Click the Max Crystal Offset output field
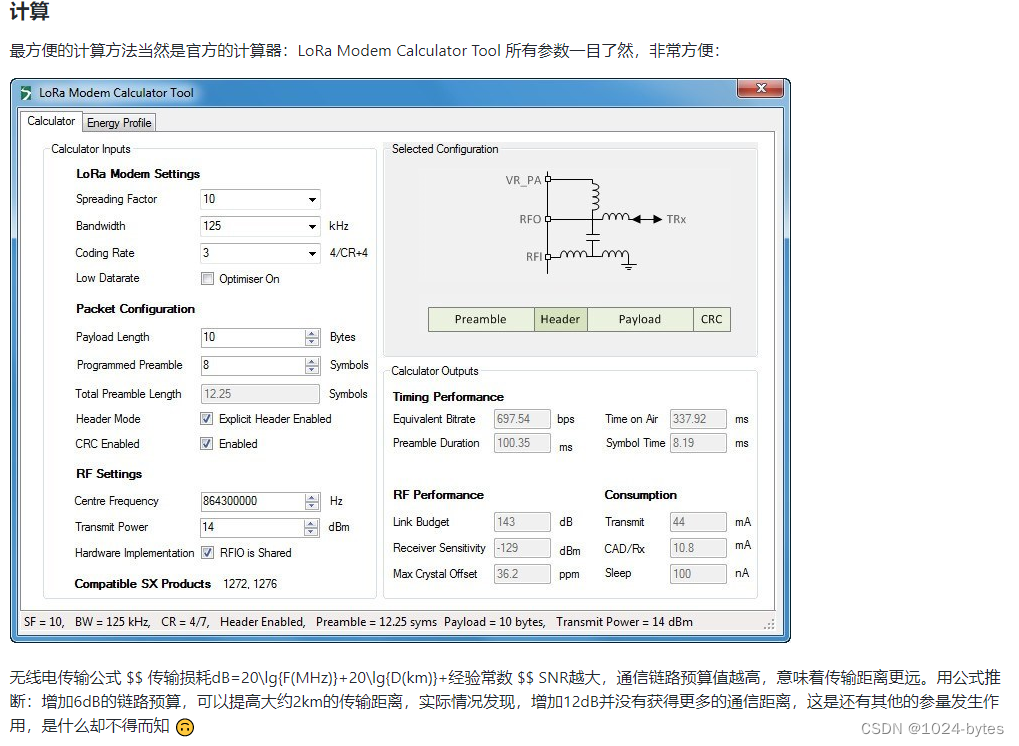The image size is (1019, 746). click(x=522, y=574)
